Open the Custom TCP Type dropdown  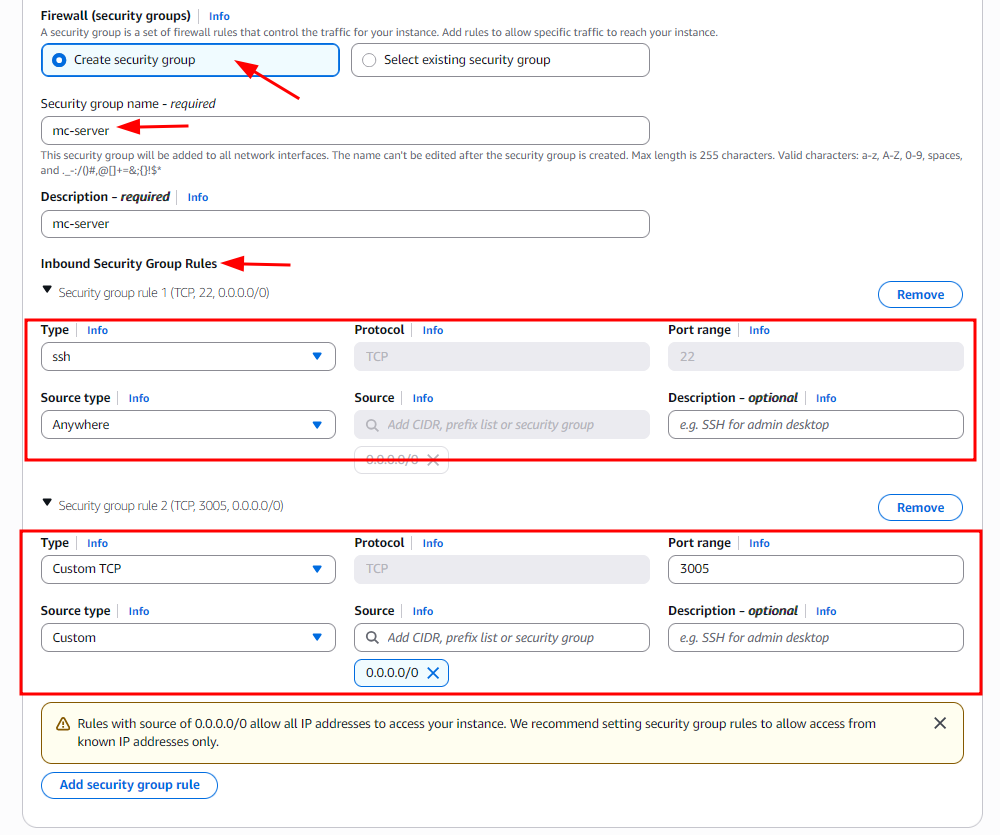[188, 570]
